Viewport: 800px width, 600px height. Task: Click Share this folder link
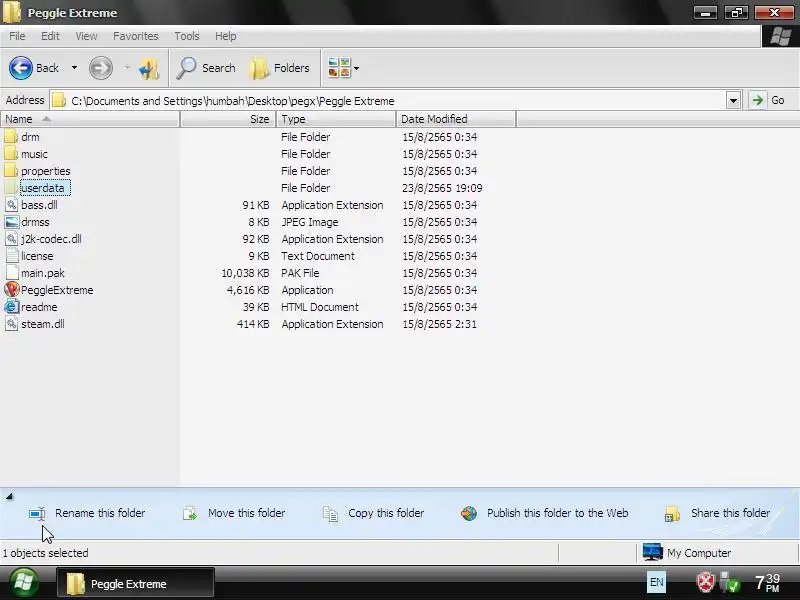tap(731, 513)
